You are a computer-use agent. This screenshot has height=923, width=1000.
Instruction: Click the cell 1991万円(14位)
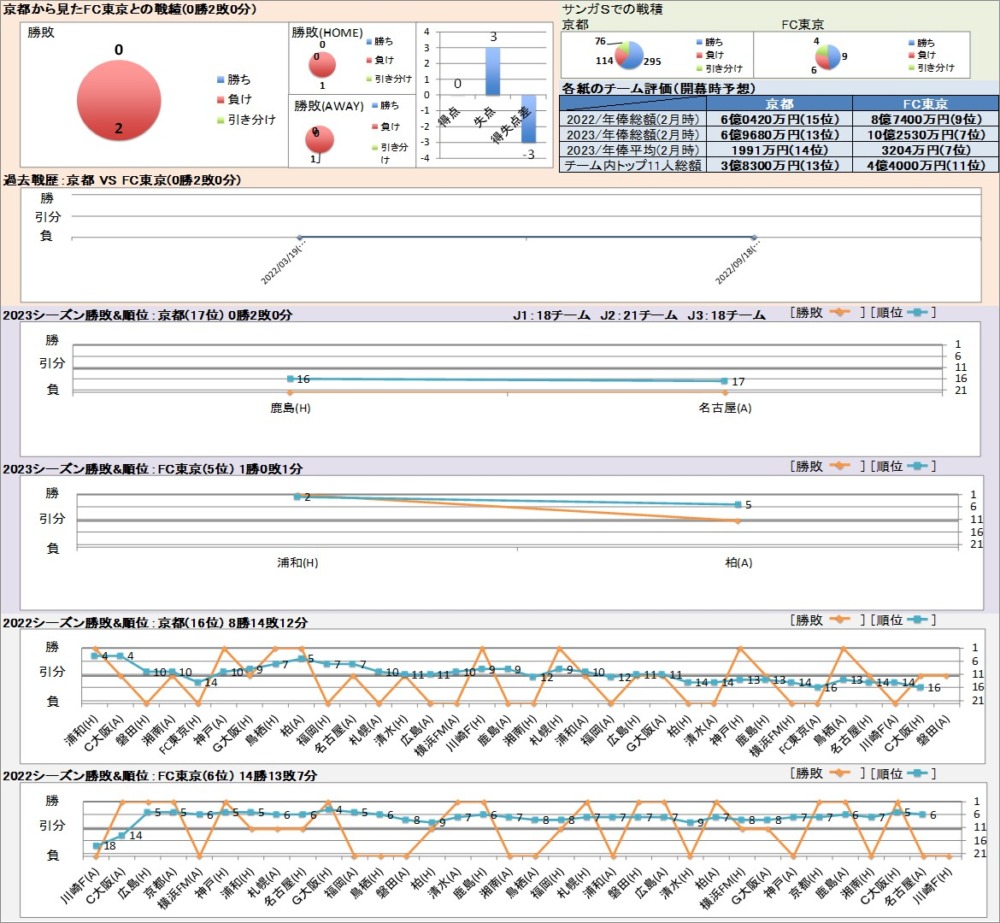coord(779,150)
